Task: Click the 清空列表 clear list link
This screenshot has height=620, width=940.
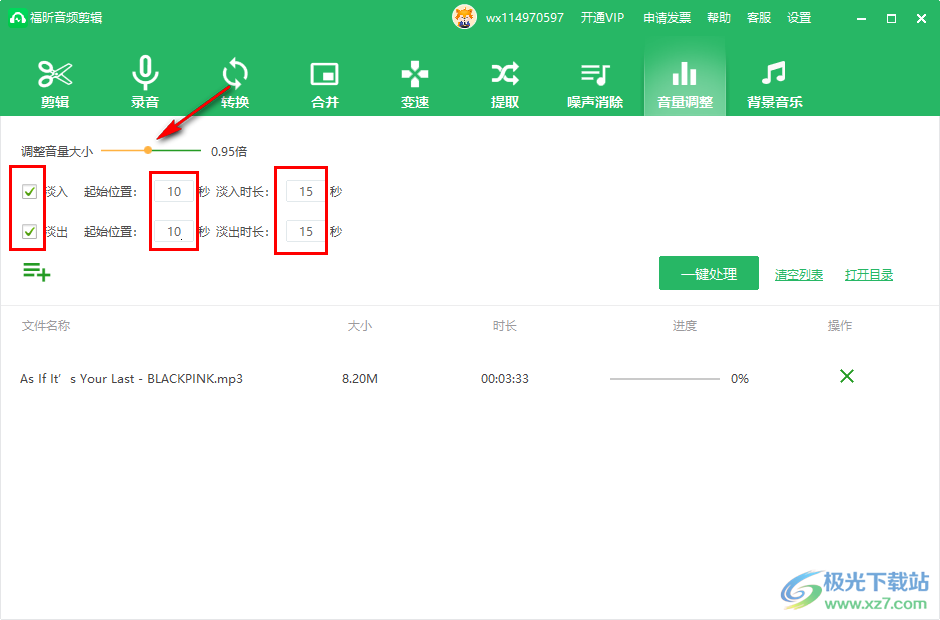Action: tap(799, 275)
